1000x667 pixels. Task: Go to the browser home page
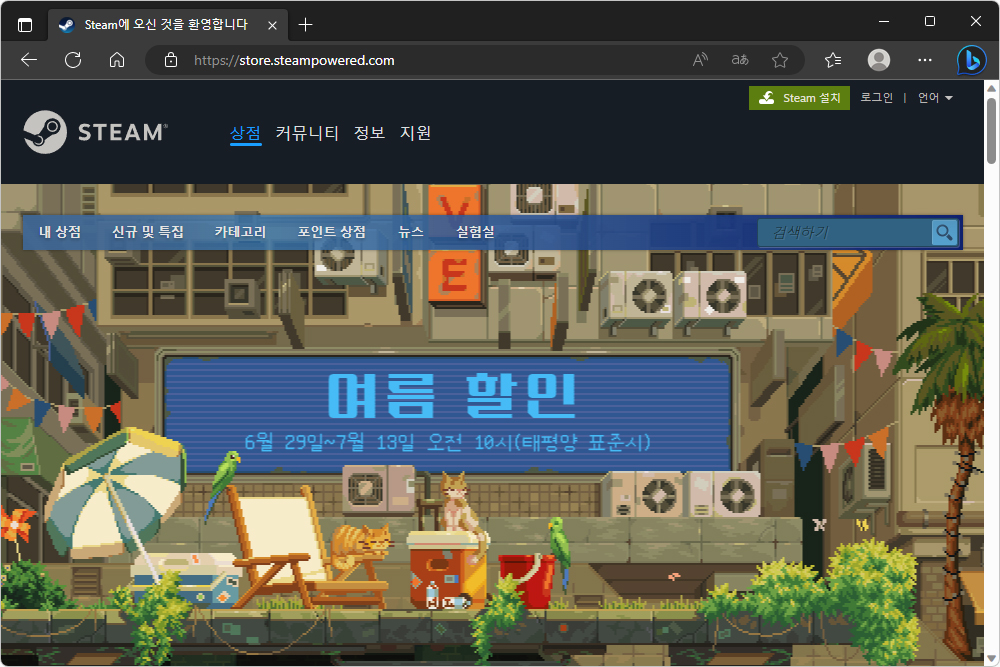click(x=117, y=60)
